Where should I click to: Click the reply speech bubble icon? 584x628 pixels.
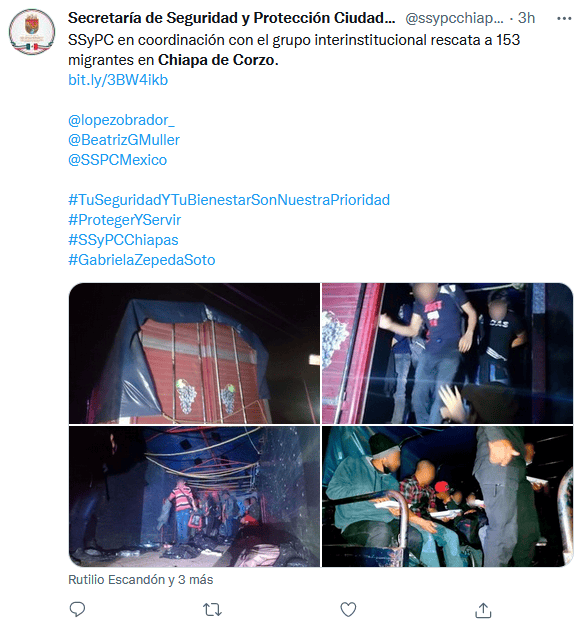77,609
